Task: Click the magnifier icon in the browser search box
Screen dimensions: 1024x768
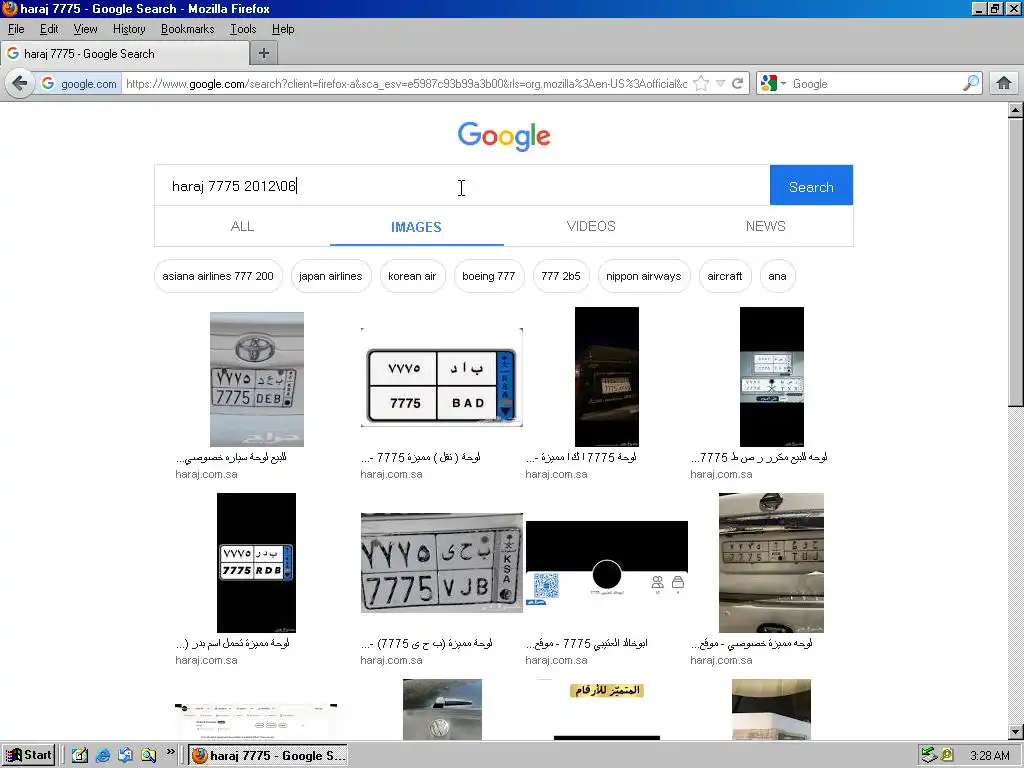Action: click(x=971, y=83)
